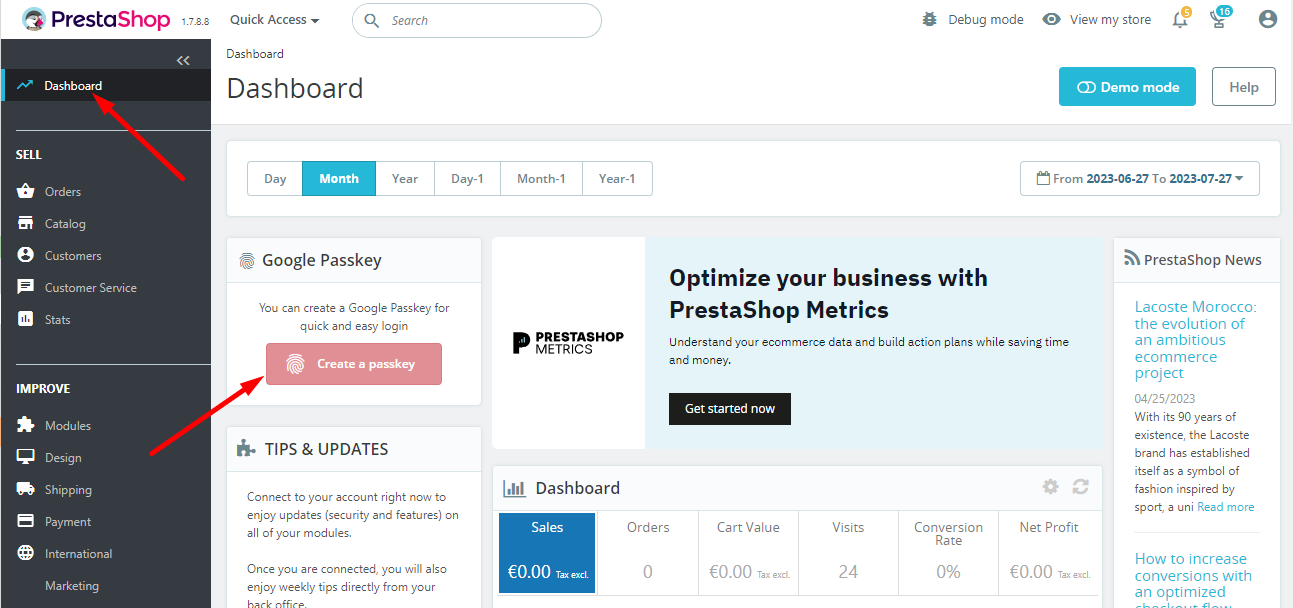This screenshot has width=1293, height=608.
Task: Open the Quick Access dropdown
Action: coord(275,19)
